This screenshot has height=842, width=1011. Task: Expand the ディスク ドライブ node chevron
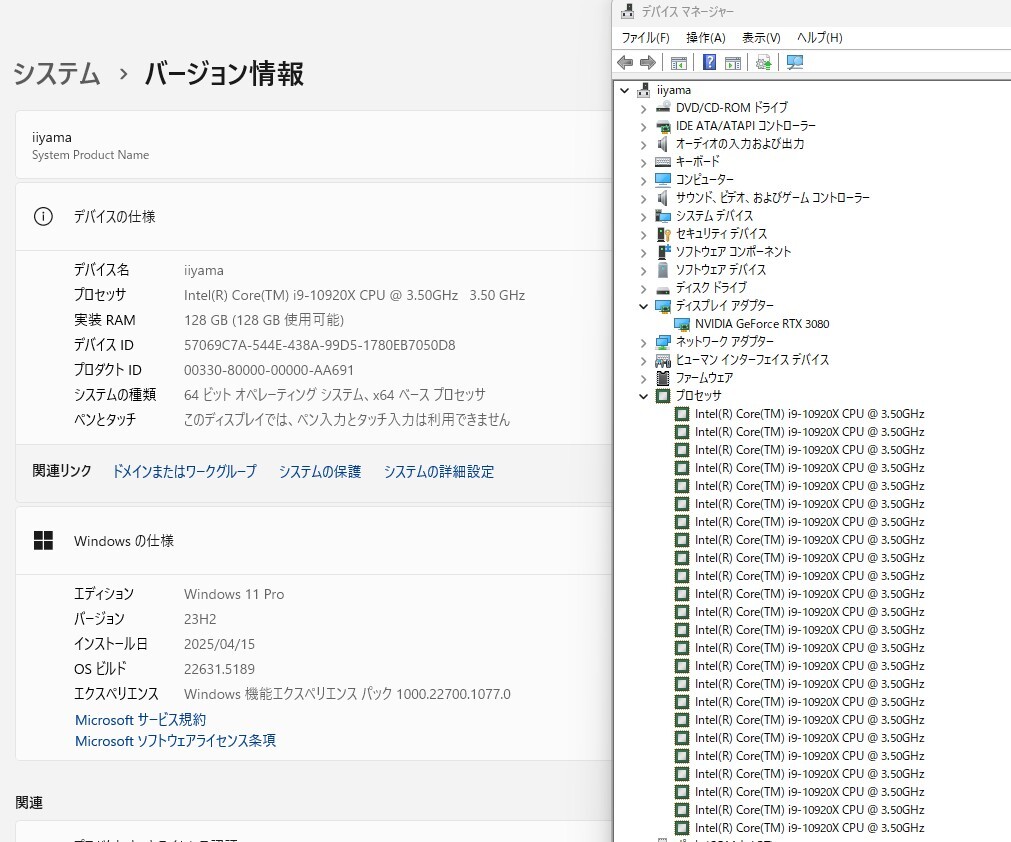(643, 289)
